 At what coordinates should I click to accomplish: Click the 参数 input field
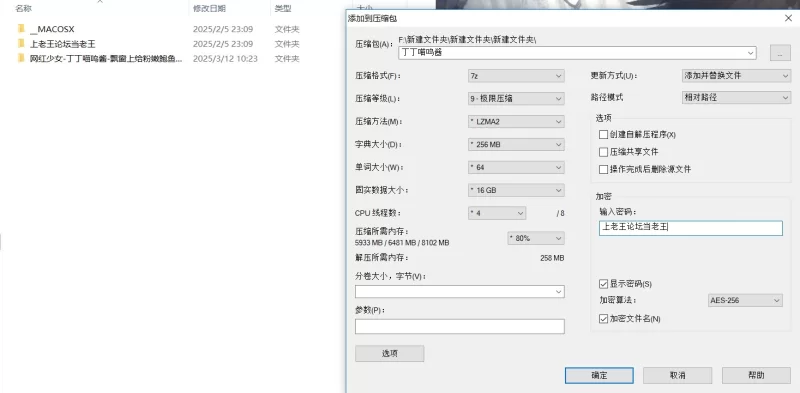(x=460, y=327)
